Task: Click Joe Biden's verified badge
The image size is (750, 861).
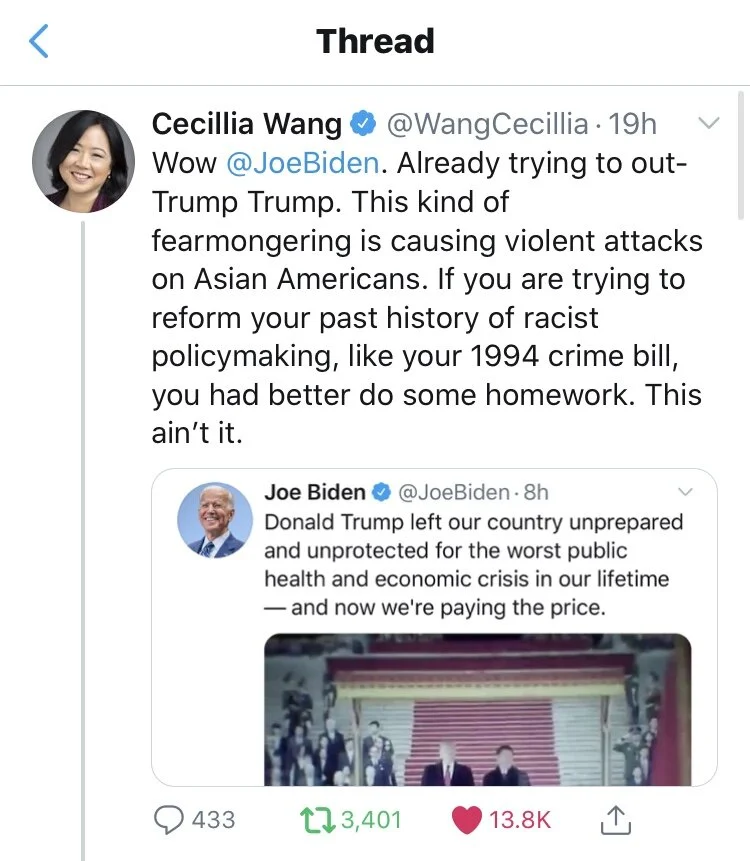Action: tap(382, 492)
